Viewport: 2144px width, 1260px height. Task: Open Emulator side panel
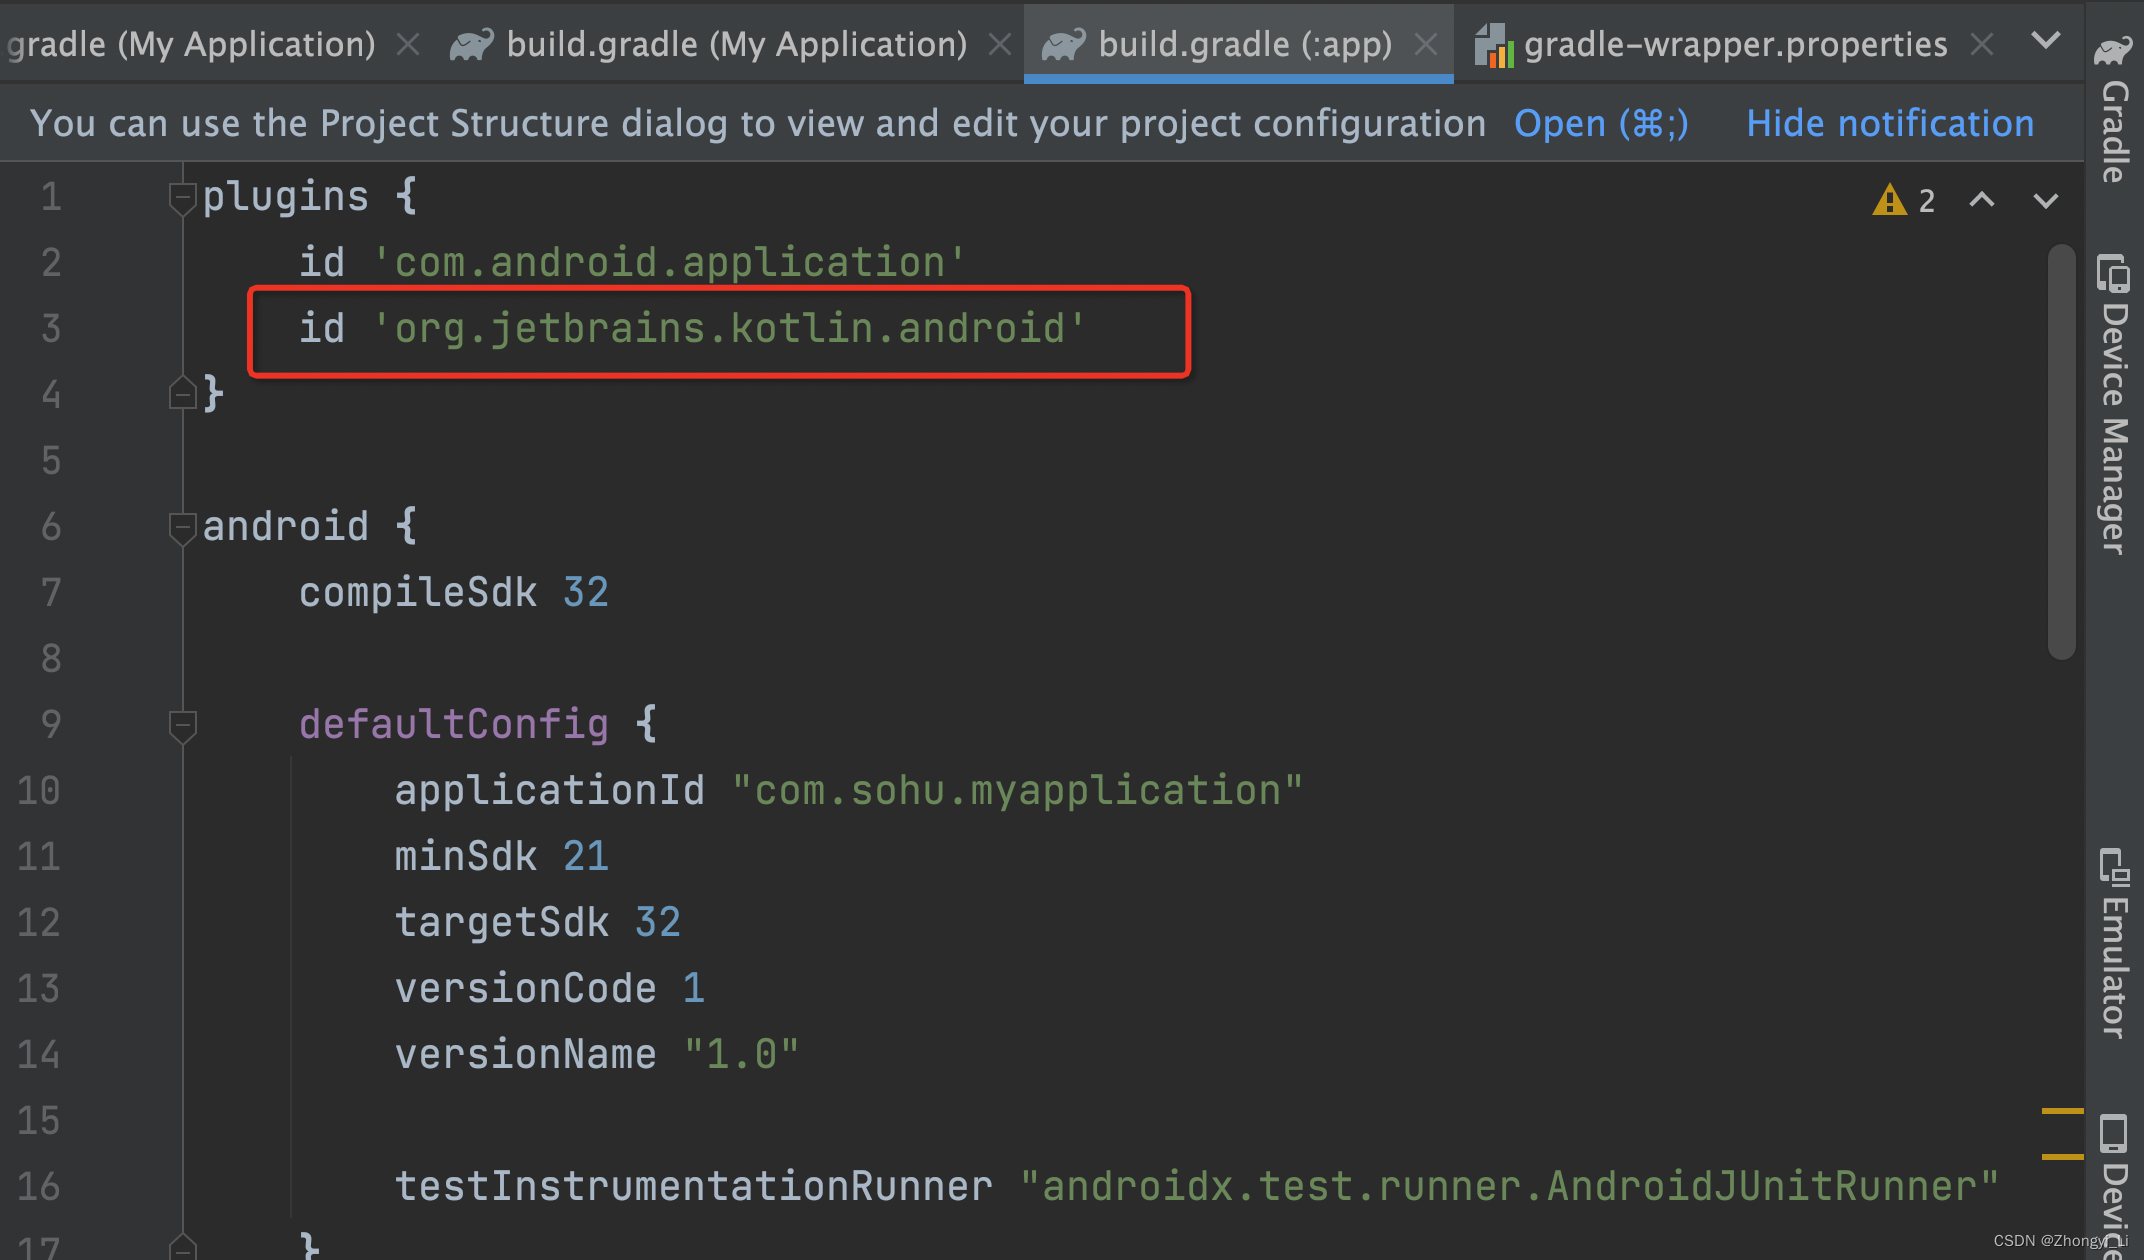point(2114,943)
